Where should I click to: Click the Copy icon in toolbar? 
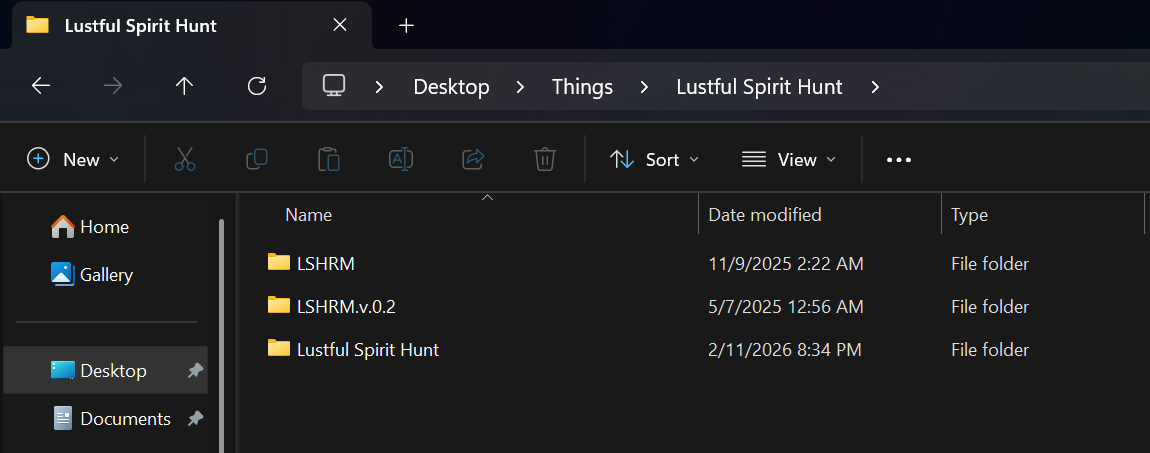(x=257, y=159)
